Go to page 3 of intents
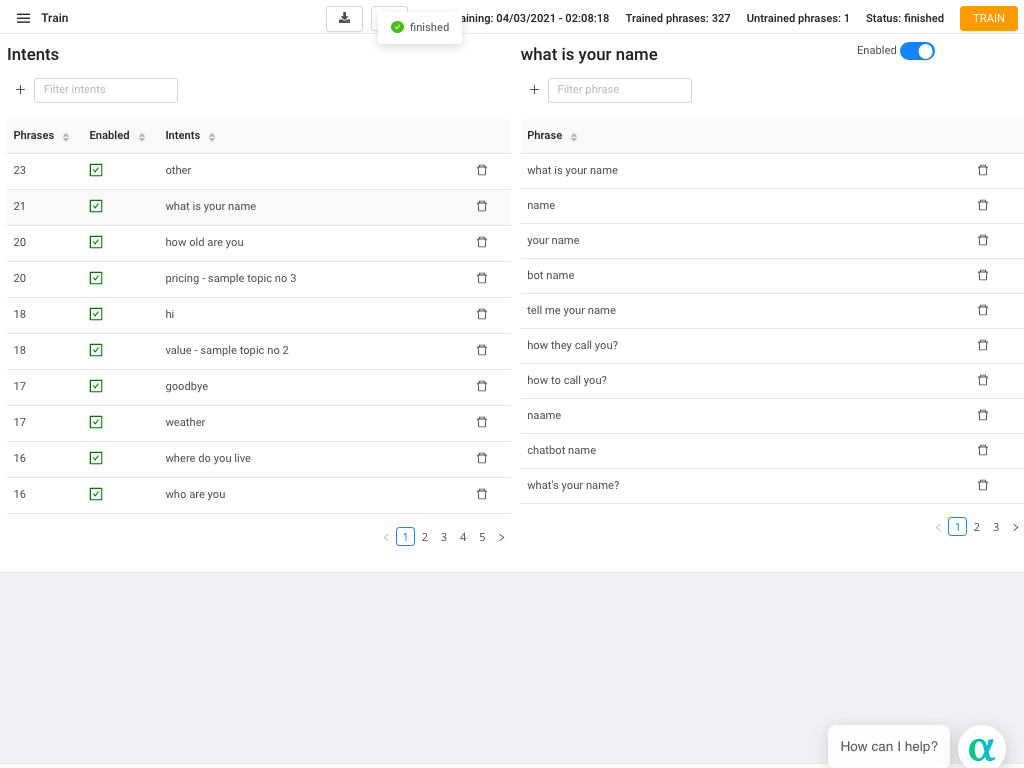The width and height of the screenshot is (1024, 768). (x=443, y=537)
